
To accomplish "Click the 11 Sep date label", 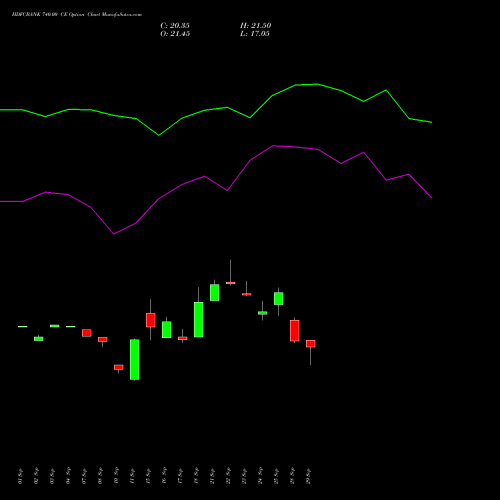I will 132,477.
